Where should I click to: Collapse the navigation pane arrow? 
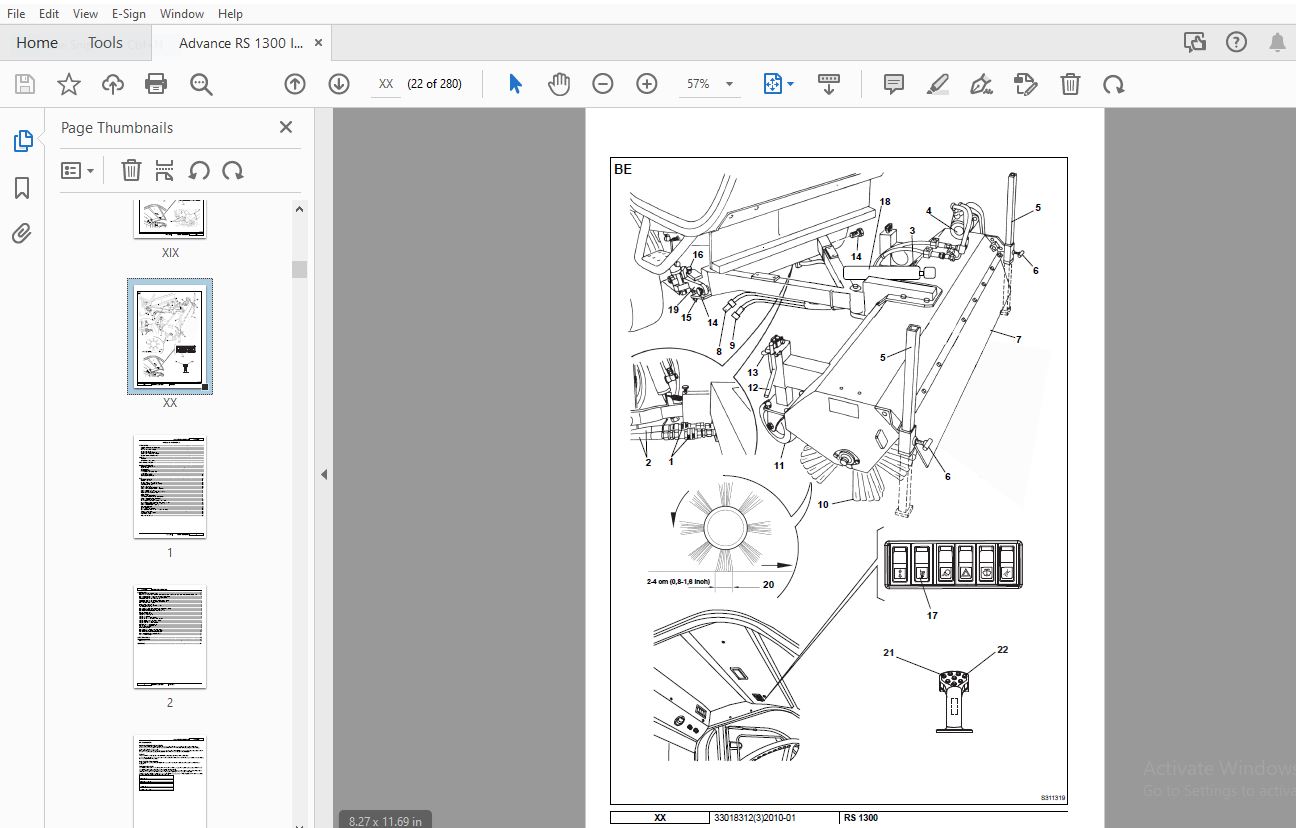pyautogui.click(x=324, y=475)
